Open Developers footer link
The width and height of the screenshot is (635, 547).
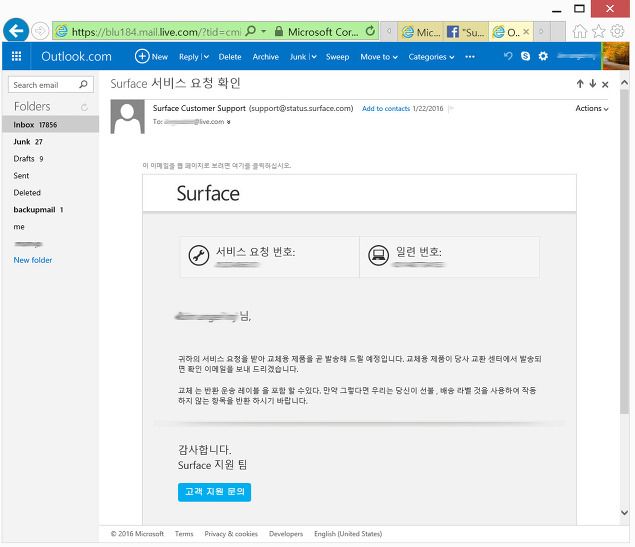tap(286, 534)
